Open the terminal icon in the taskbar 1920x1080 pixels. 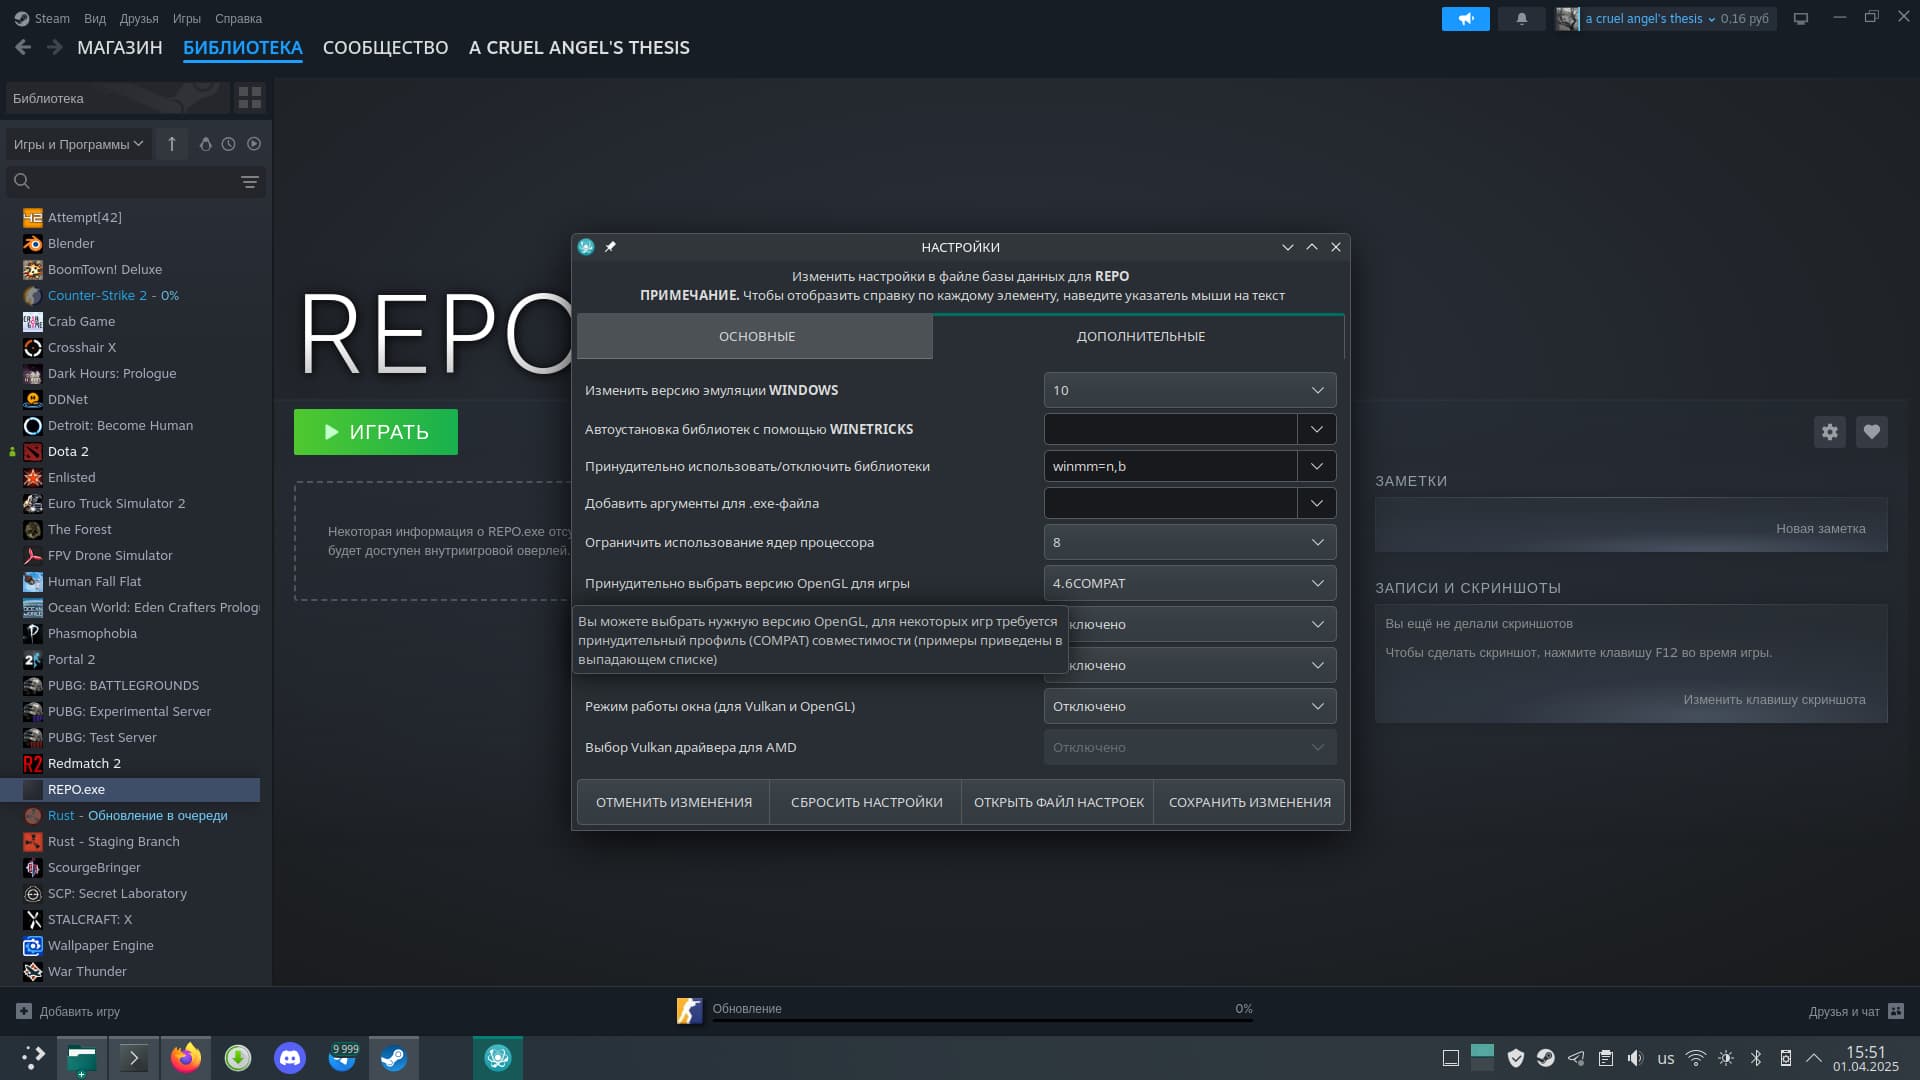134,1058
